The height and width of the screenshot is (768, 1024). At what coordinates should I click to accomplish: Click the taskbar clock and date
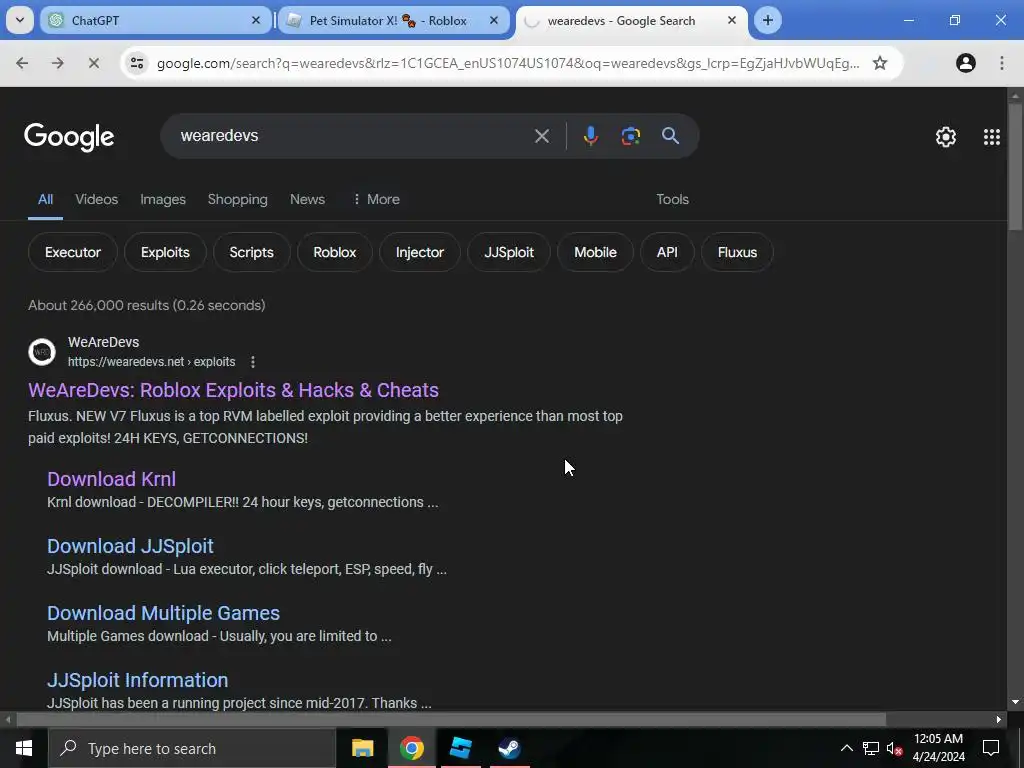click(938, 748)
